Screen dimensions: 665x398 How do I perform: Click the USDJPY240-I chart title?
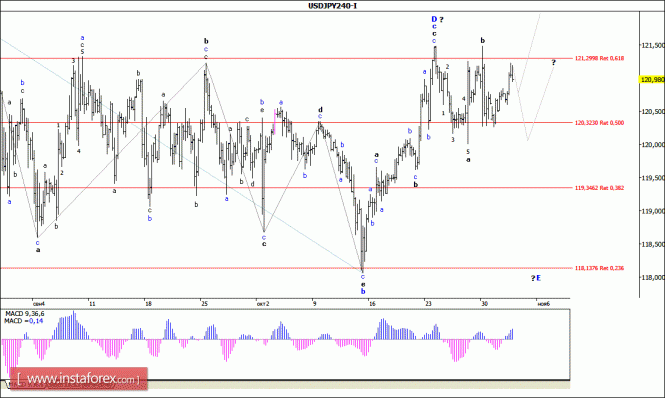click(332, 6)
